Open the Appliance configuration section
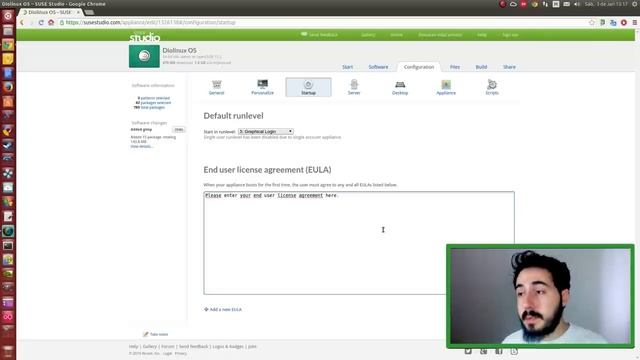 (x=446, y=87)
